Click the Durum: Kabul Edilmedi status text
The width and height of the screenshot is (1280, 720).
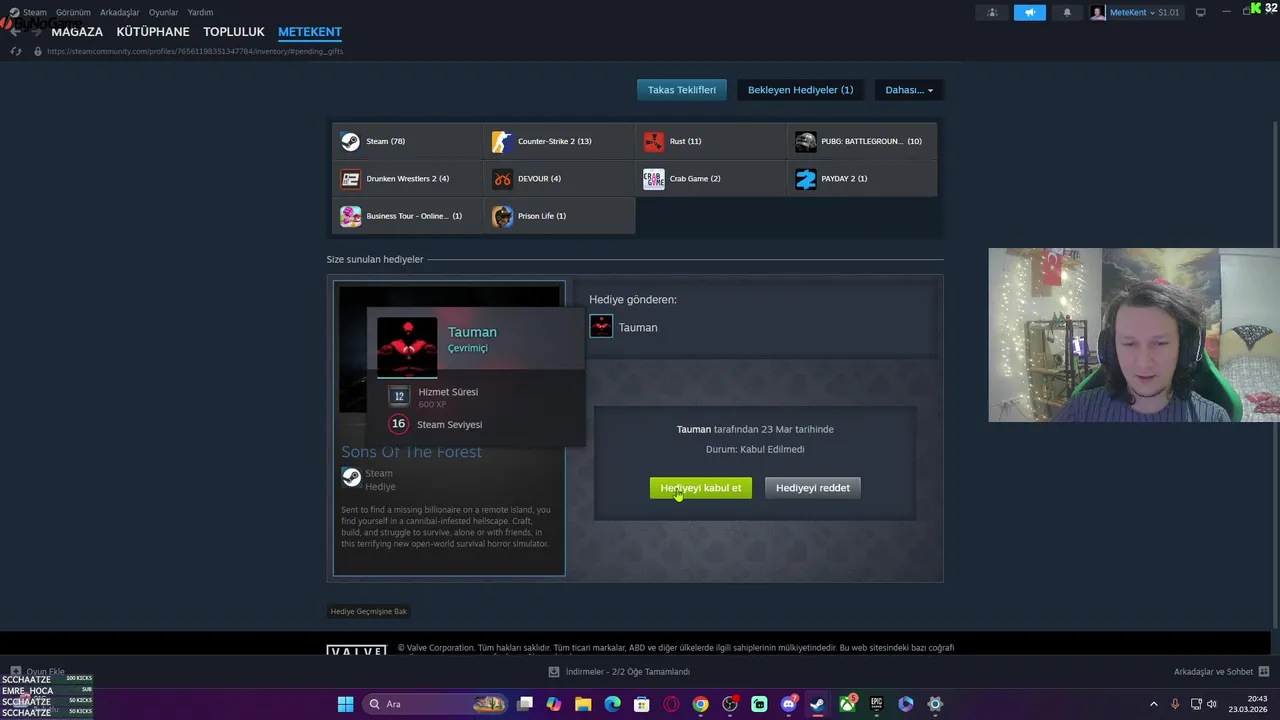click(755, 449)
